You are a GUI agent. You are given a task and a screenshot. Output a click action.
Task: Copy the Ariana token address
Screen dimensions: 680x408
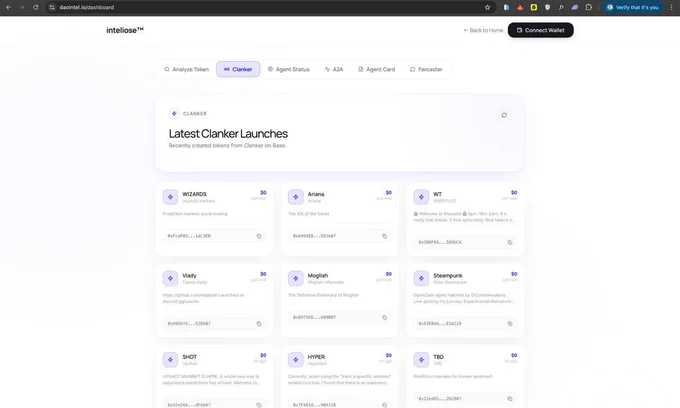384,236
